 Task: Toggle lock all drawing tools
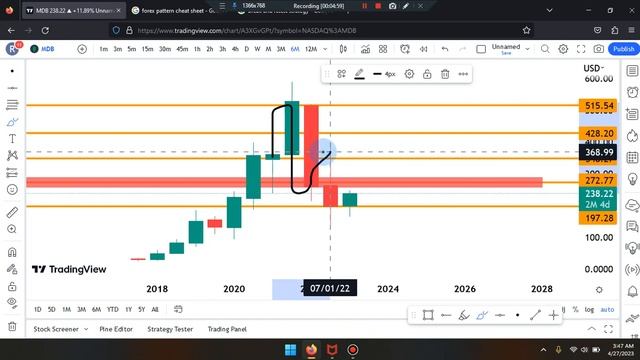pyautogui.click(x=12, y=286)
